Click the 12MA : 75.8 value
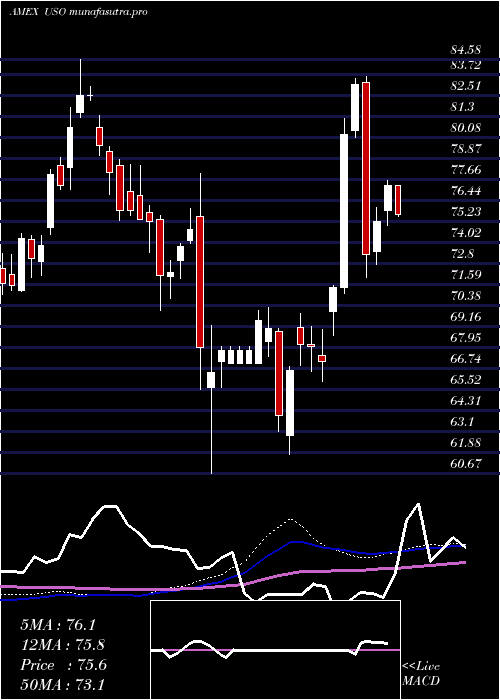This screenshot has width=500, height=700. (62, 645)
